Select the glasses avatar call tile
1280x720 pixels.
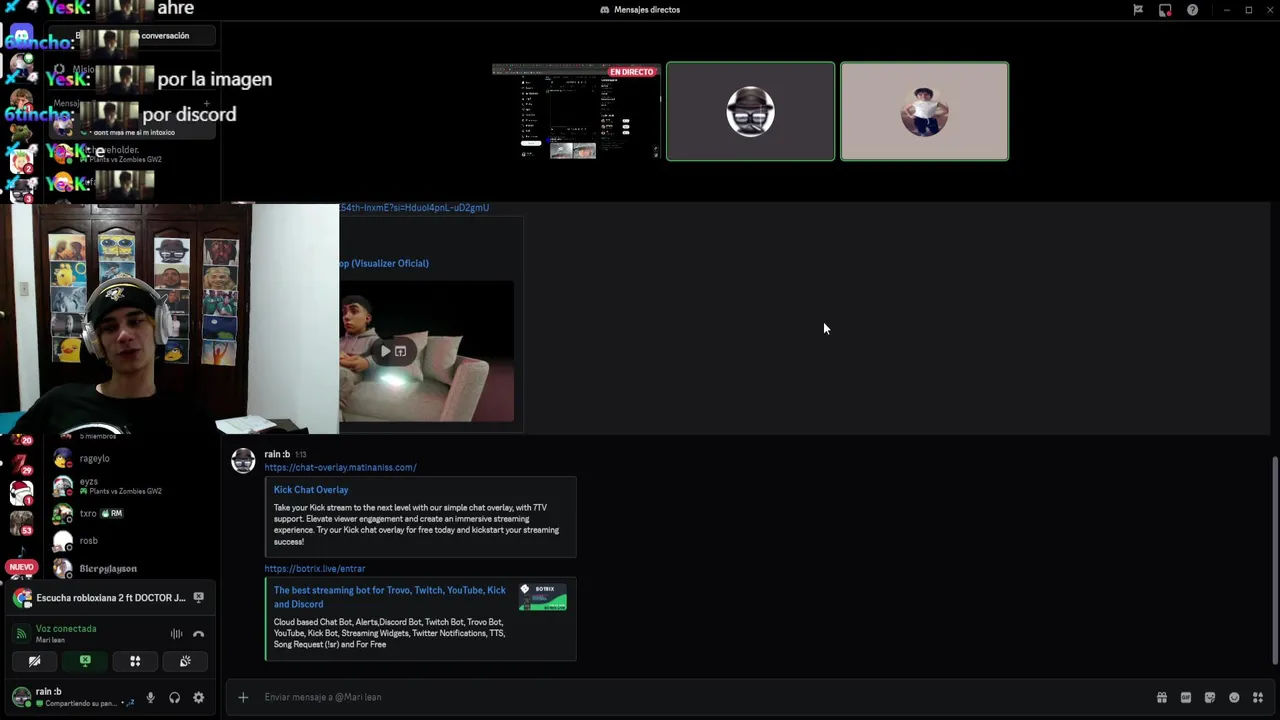750,111
